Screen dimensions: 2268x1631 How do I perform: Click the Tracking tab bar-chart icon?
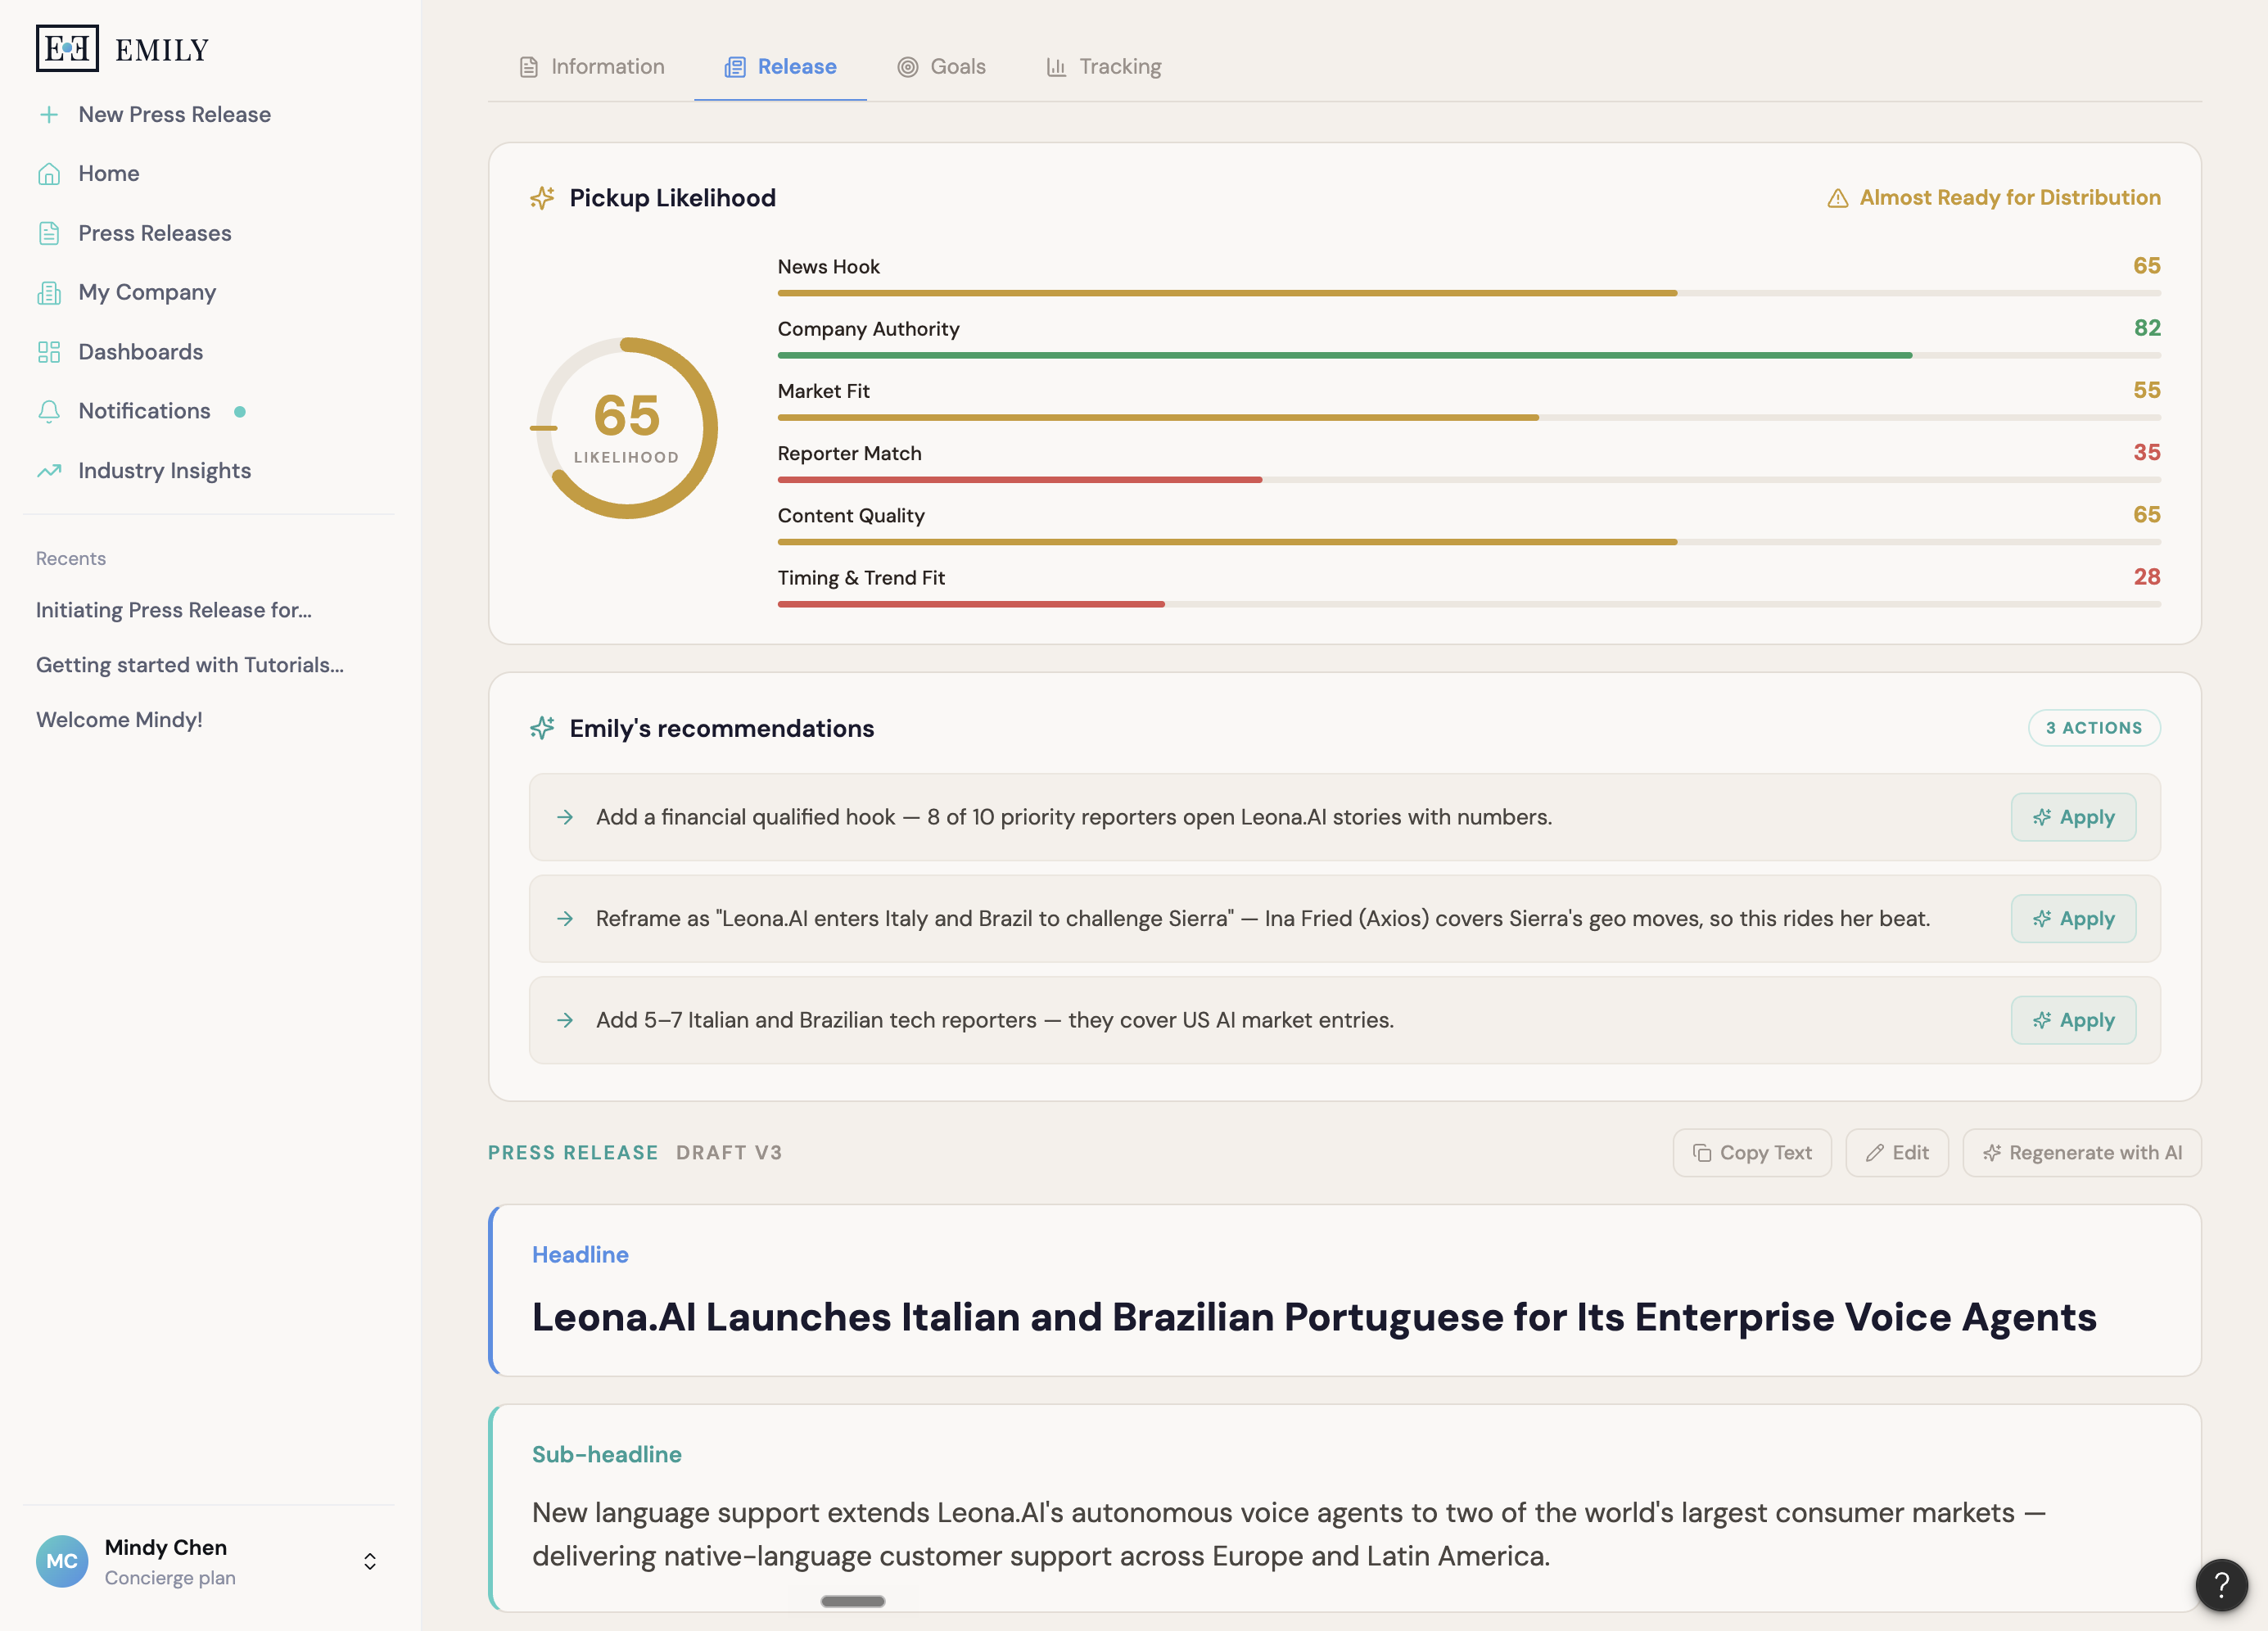pos(1056,67)
